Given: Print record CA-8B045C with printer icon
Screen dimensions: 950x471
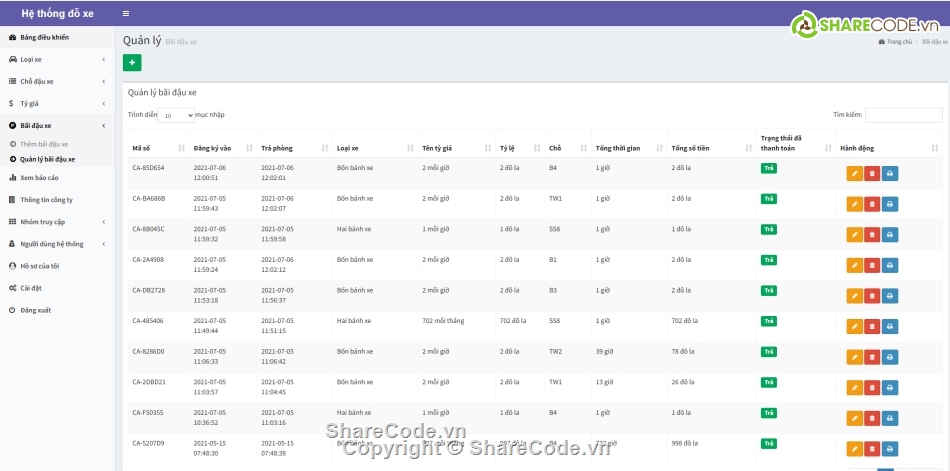Looking at the screenshot, I should 889,235.
